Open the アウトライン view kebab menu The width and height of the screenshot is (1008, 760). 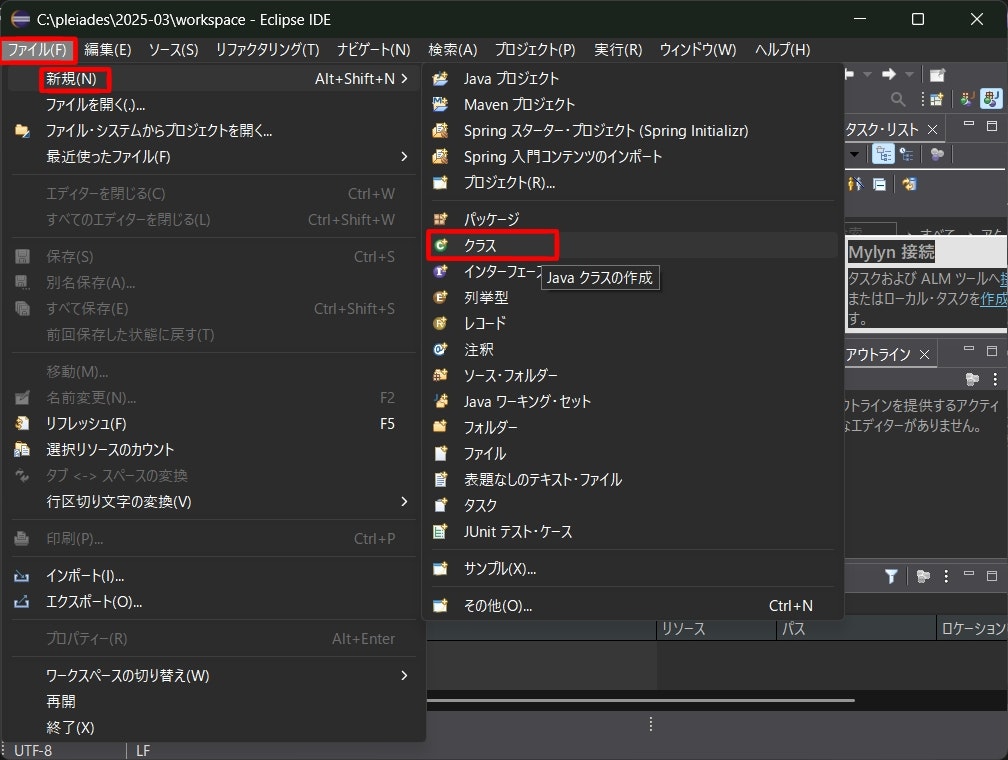(995, 379)
